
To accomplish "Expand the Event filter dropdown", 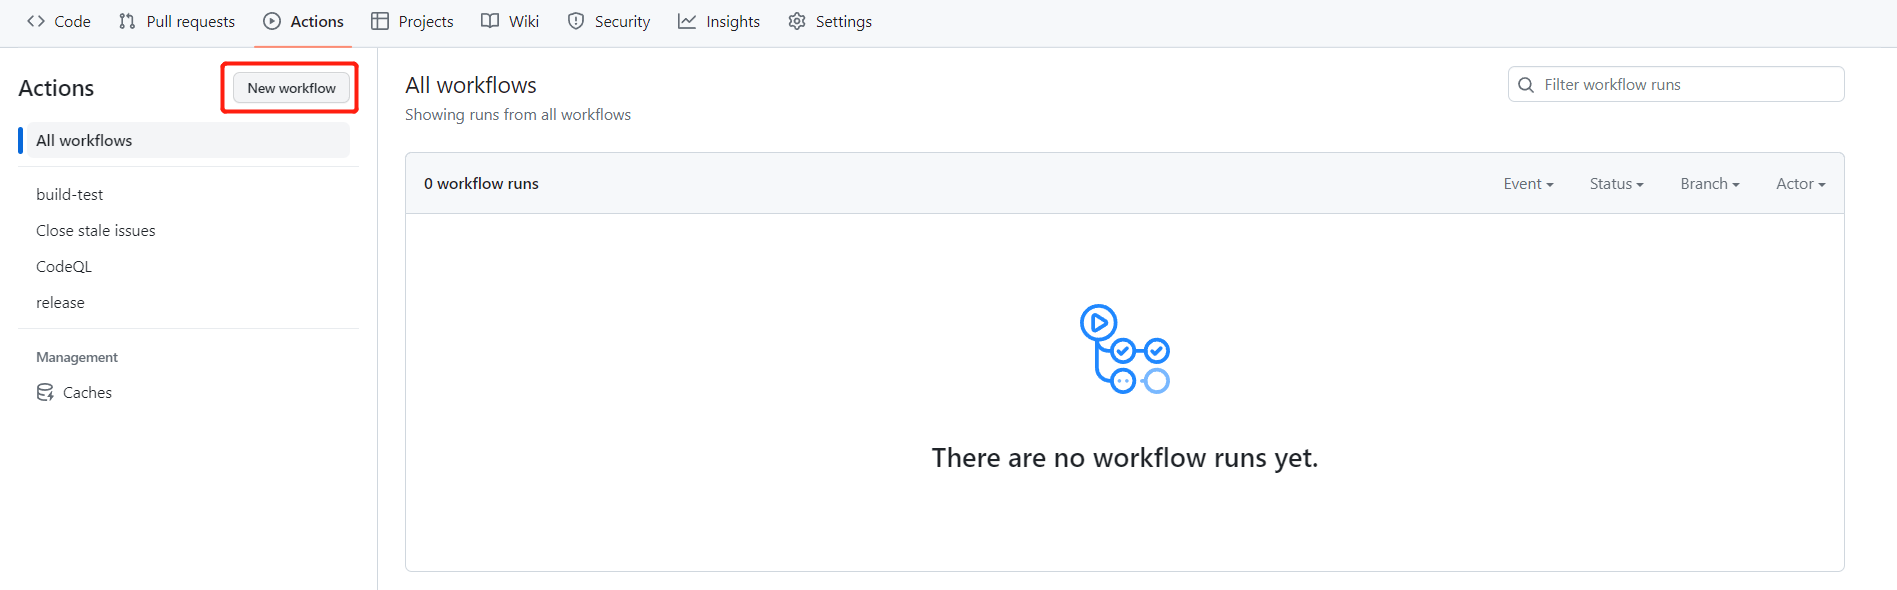I will click(x=1528, y=184).
